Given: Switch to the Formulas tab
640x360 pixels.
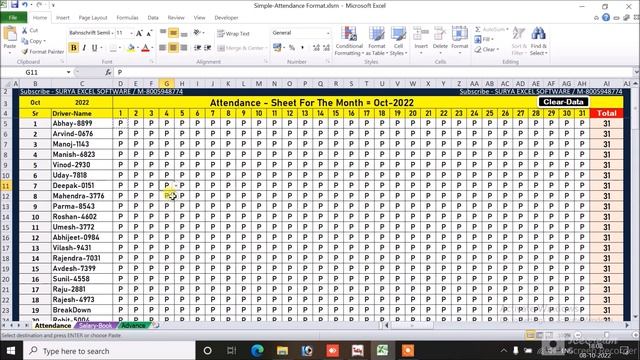Looking at the screenshot, I should pos(127,18).
